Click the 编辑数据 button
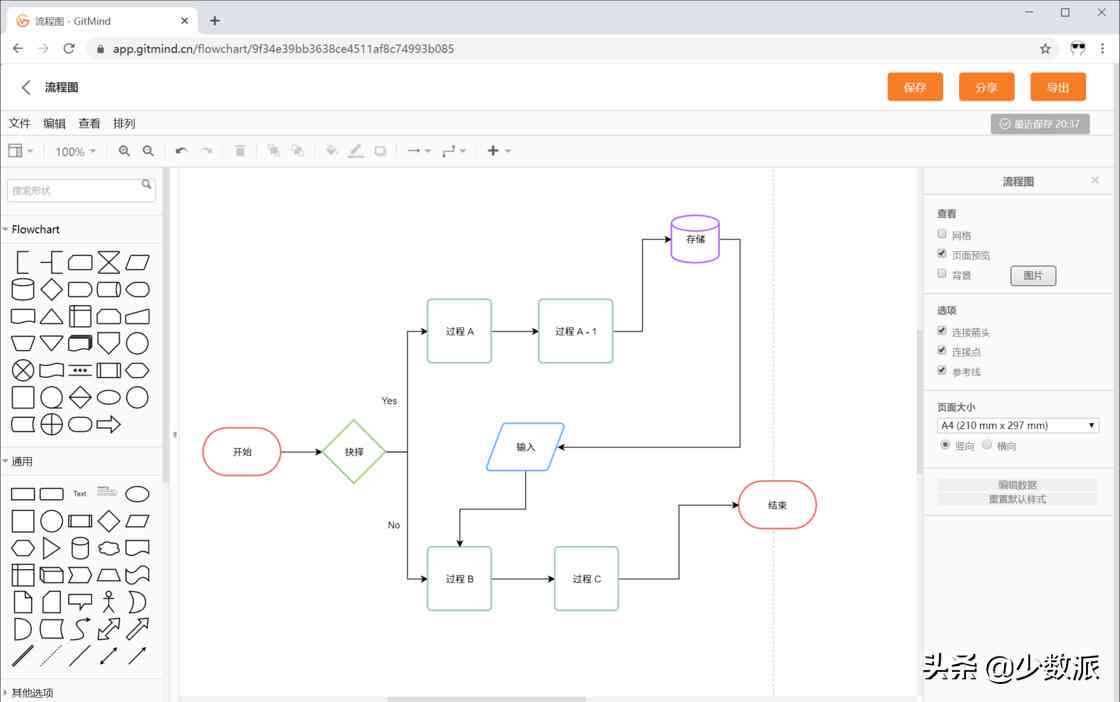The width and height of the screenshot is (1120, 702). click(1017, 485)
